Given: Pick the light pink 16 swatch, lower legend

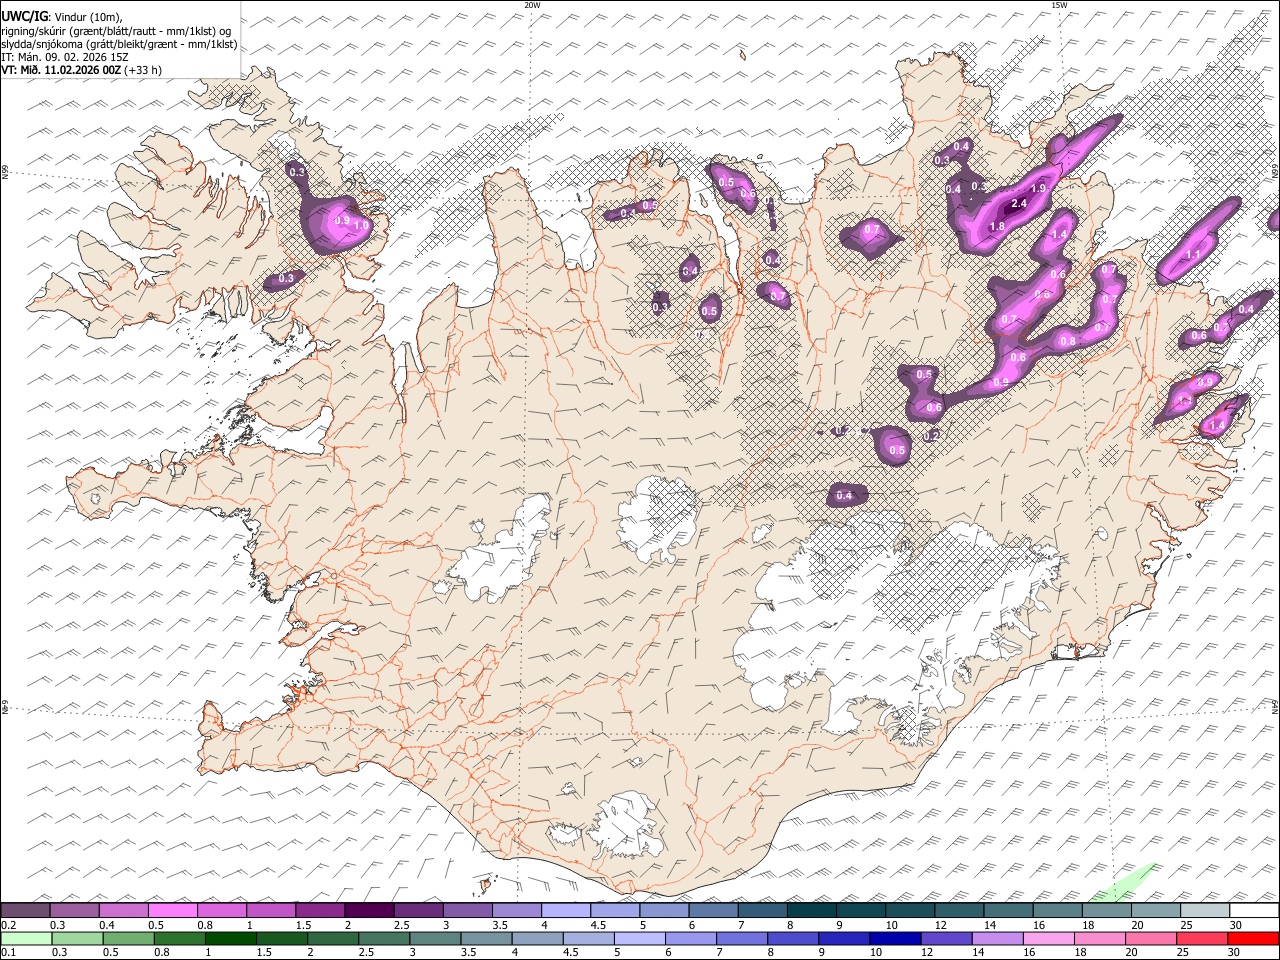Looking at the screenshot, I should (x=1048, y=939).
